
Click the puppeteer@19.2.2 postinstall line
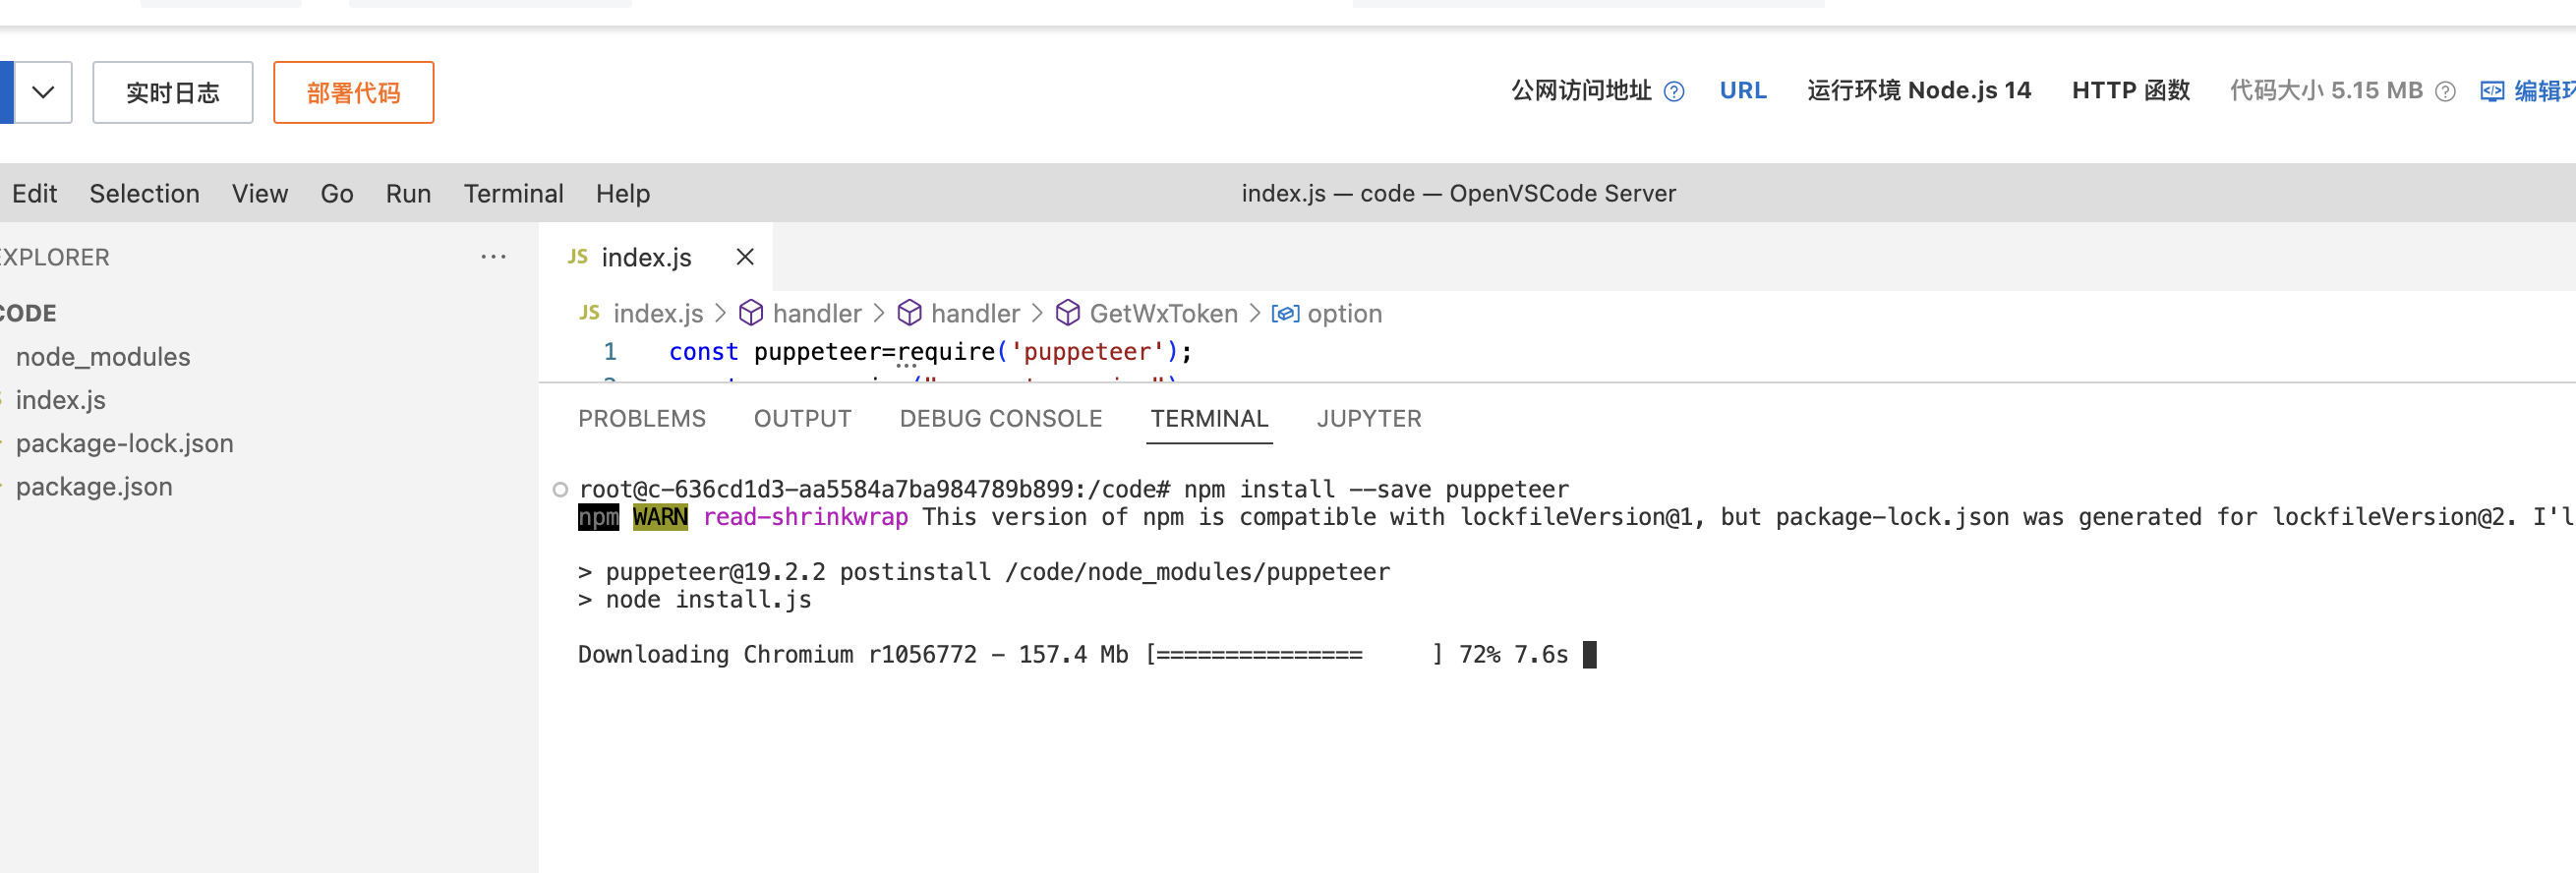click(x=983, y=572)
